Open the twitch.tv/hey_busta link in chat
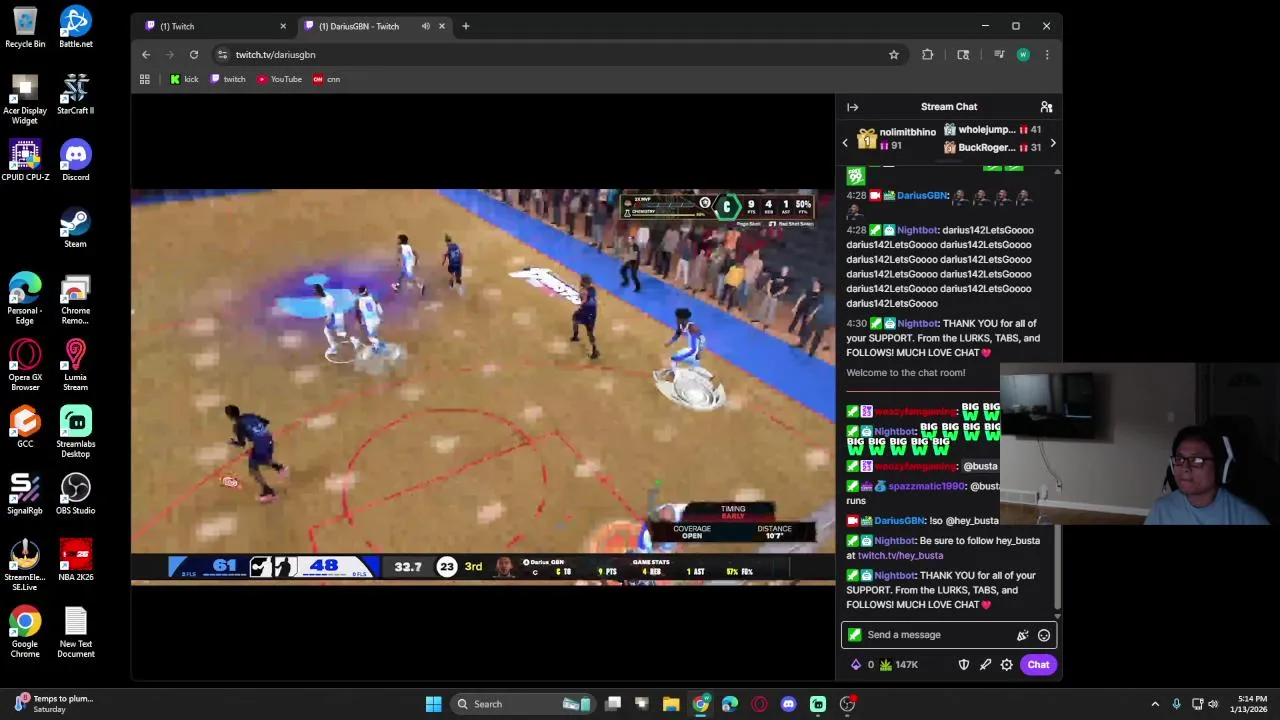The image size is (1280, 720). click(900, 555)
